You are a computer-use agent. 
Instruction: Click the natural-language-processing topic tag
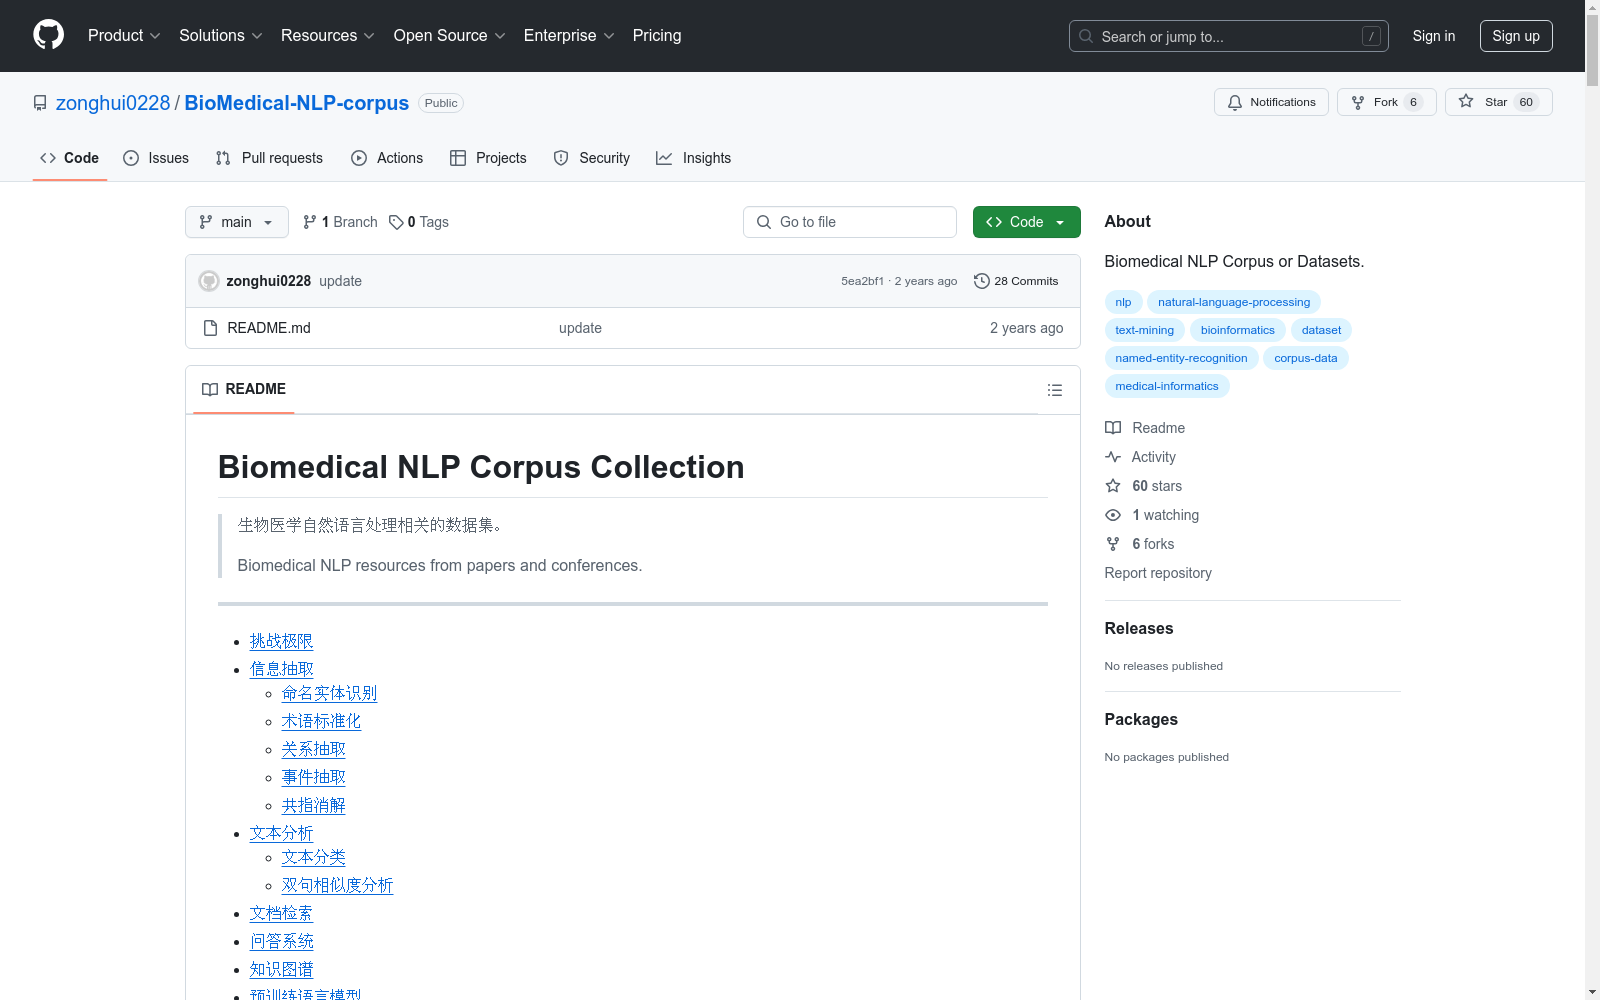coord(1233,302)
